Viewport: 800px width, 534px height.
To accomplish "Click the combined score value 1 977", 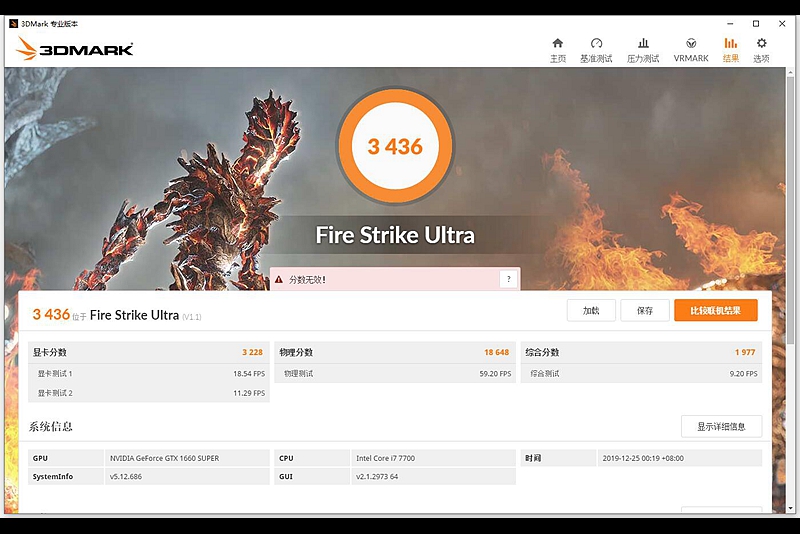I will pyautogui.click(x=745, y=352).
